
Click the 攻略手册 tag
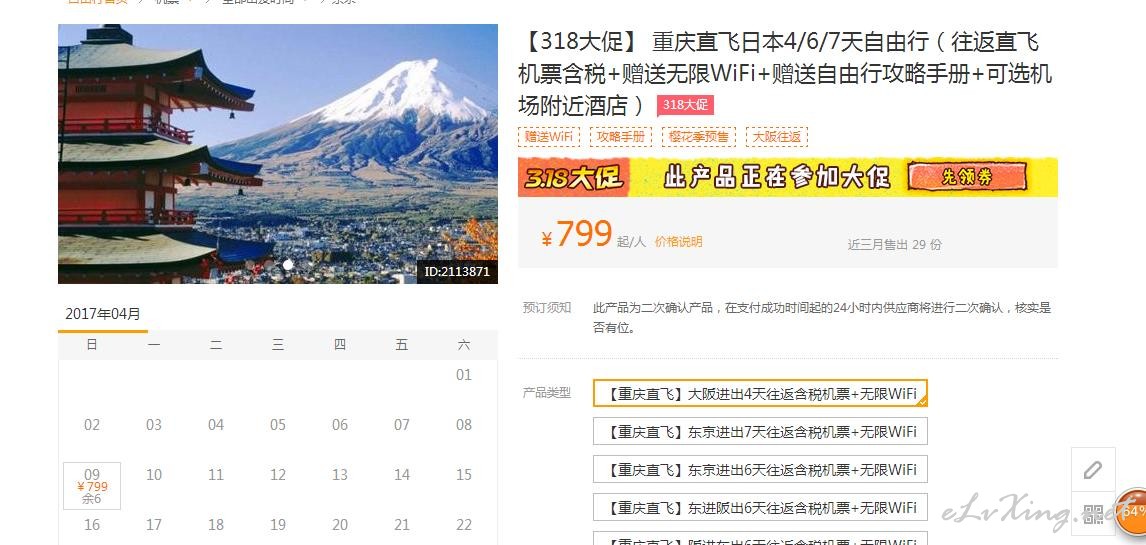pos(621,137)
